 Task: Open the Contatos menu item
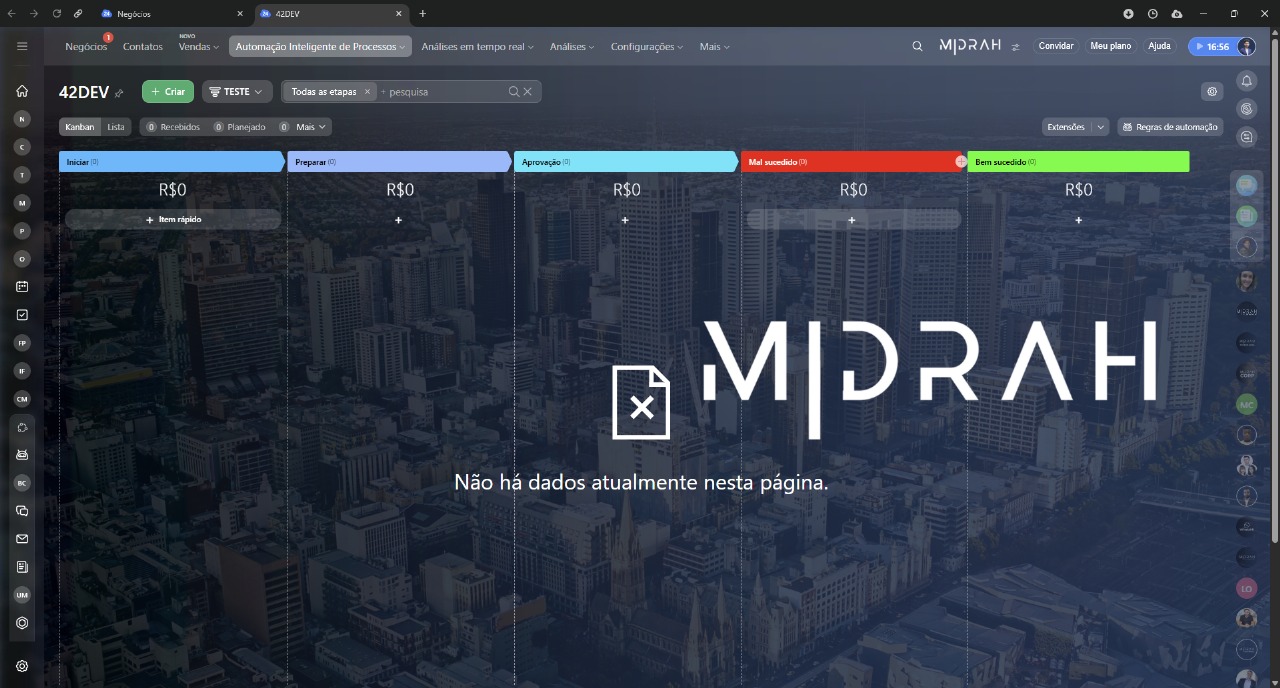coord(143,46)
